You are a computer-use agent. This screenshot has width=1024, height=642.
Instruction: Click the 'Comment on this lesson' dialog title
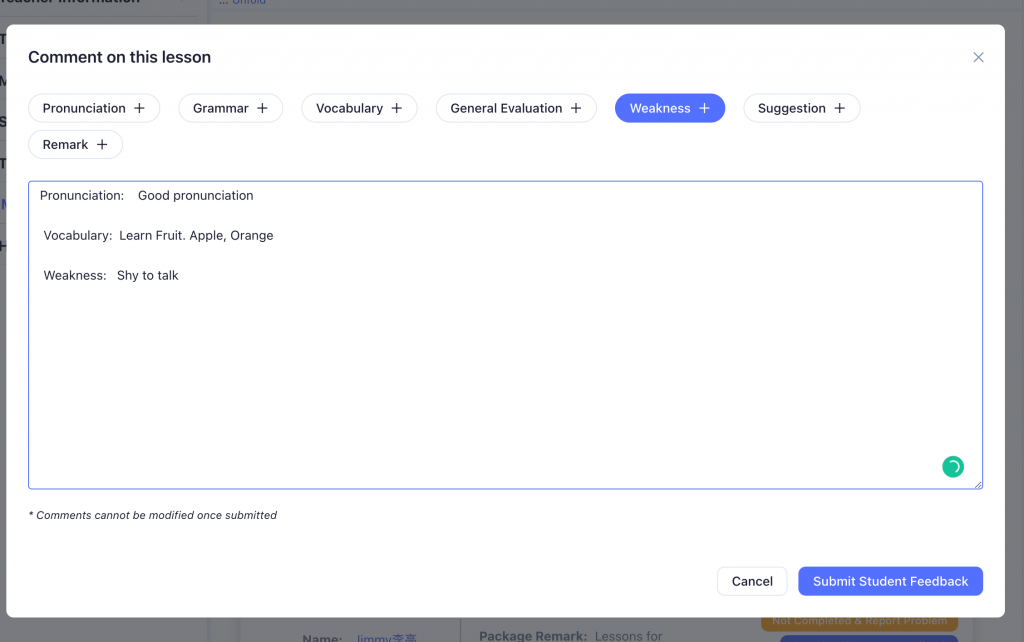point(120,57)
